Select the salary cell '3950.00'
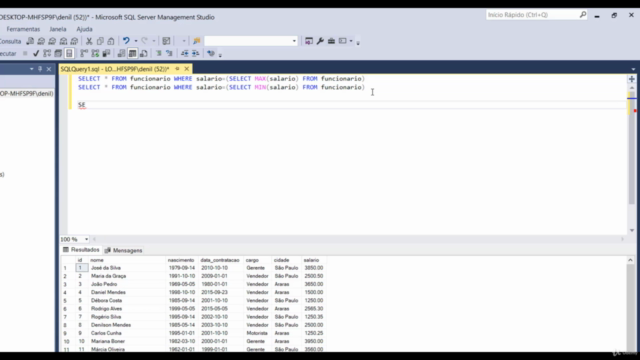Image resolution: width=640 pixels, height=360 pixels. 313,341
